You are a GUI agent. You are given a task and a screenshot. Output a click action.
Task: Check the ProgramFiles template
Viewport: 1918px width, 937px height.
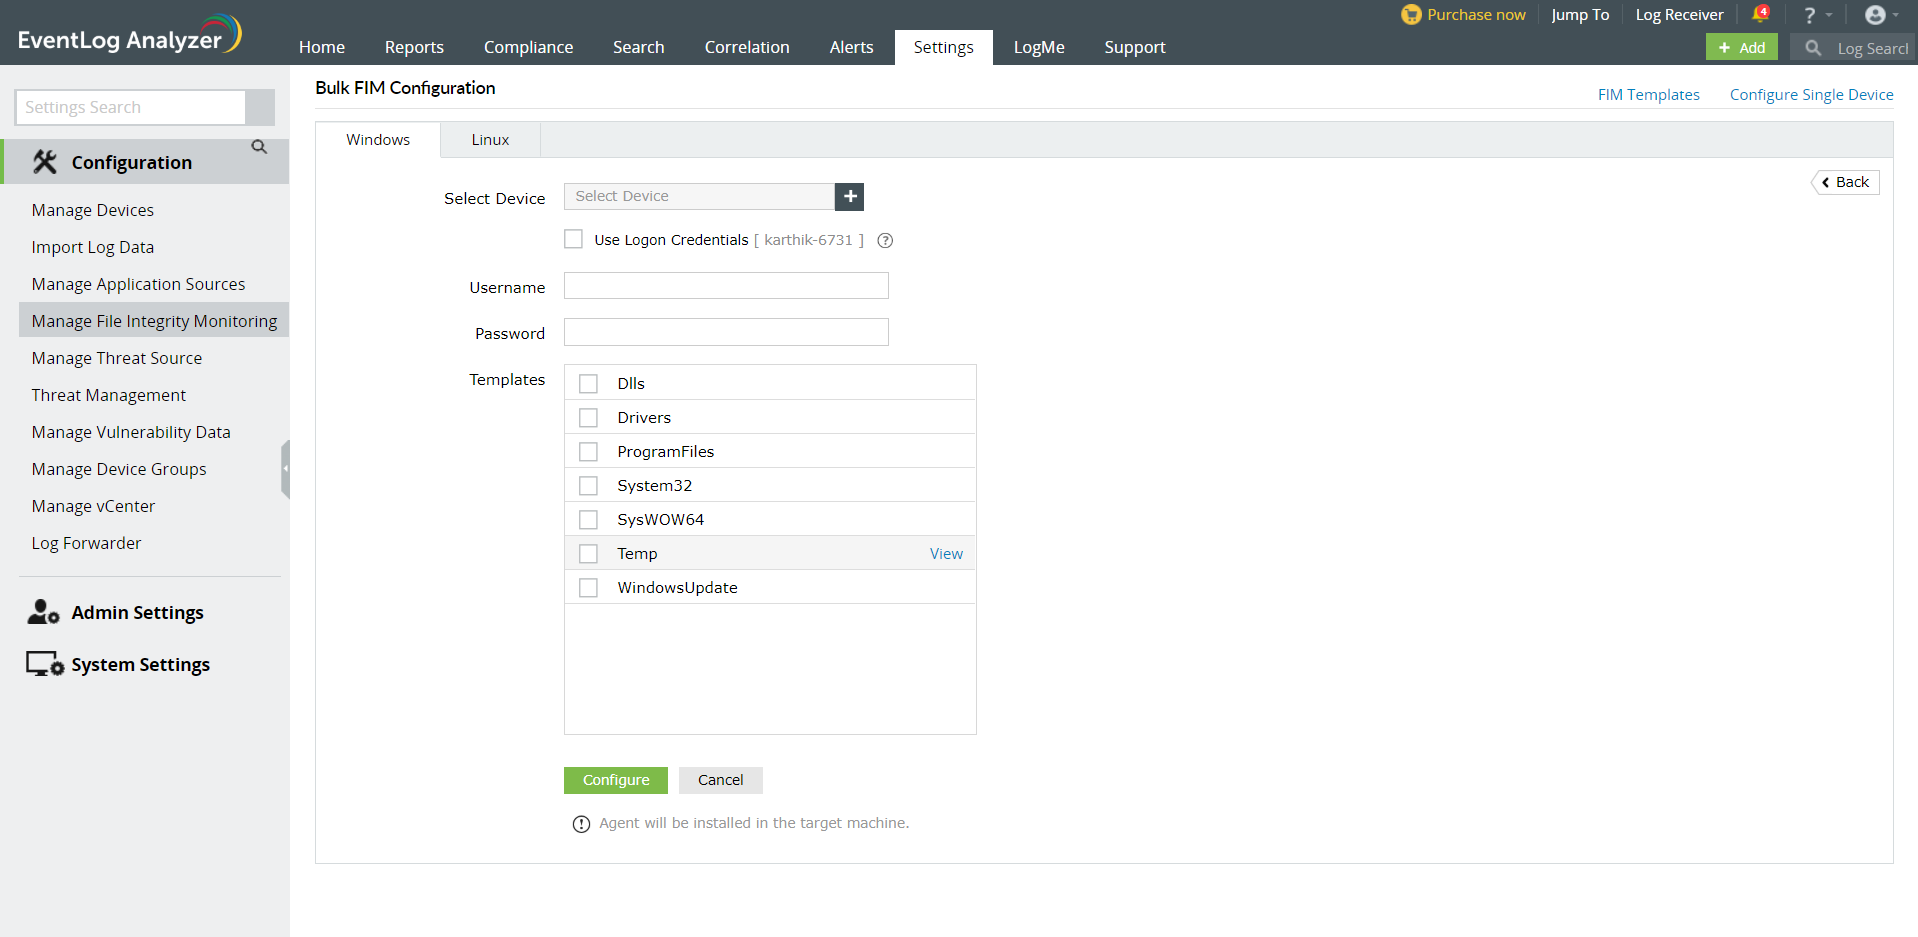(x=588, y=452)
